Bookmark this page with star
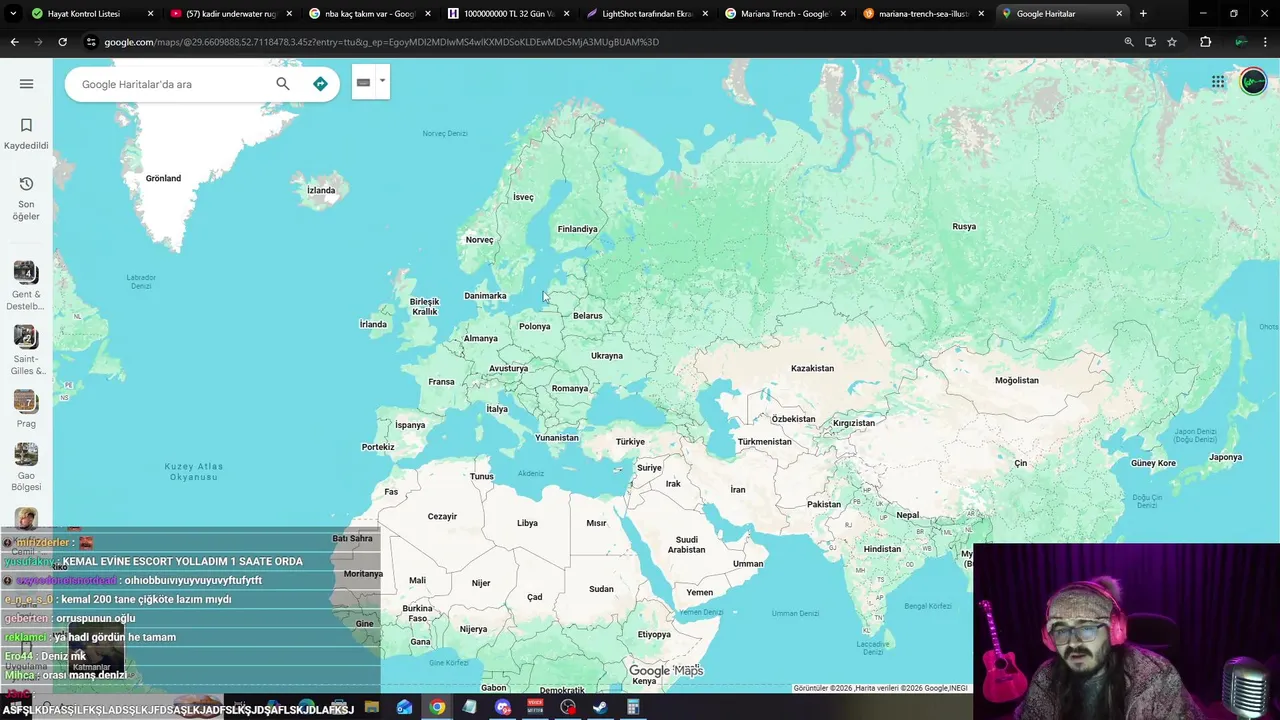Image resolution: width=1280 pixels, height=720 pixels. point(1172,42)
